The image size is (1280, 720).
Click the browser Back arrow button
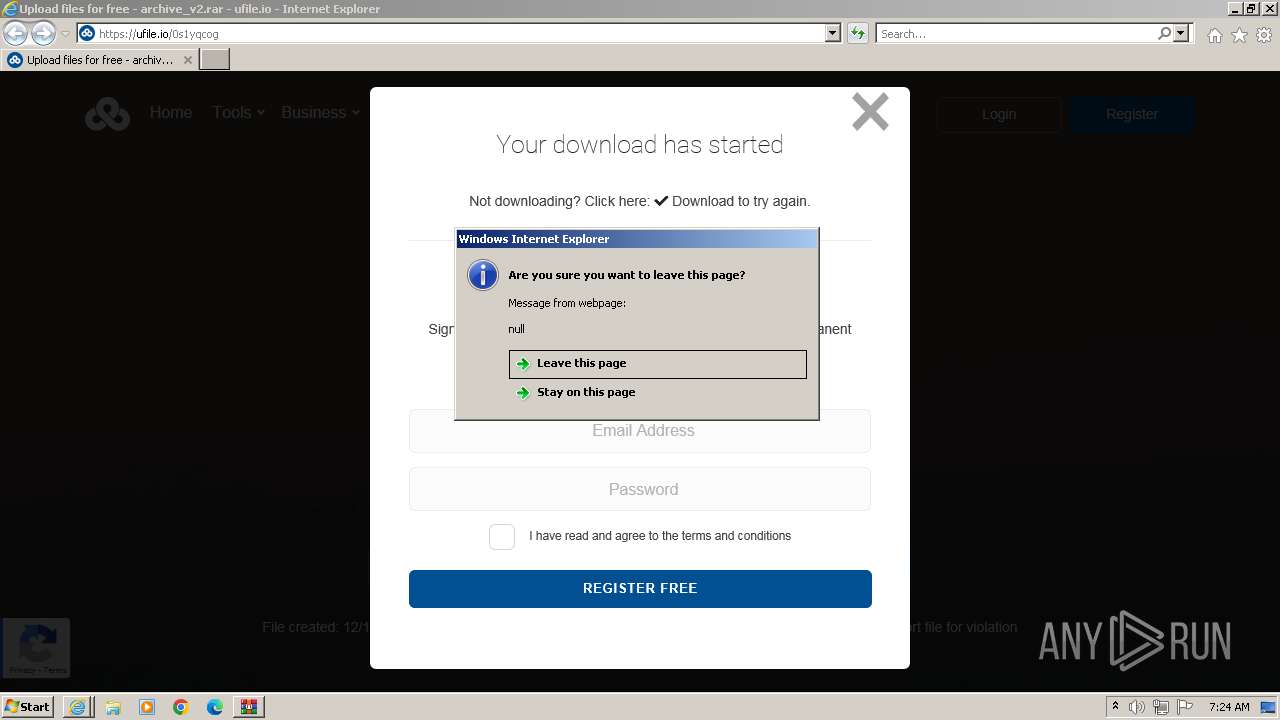15,33
